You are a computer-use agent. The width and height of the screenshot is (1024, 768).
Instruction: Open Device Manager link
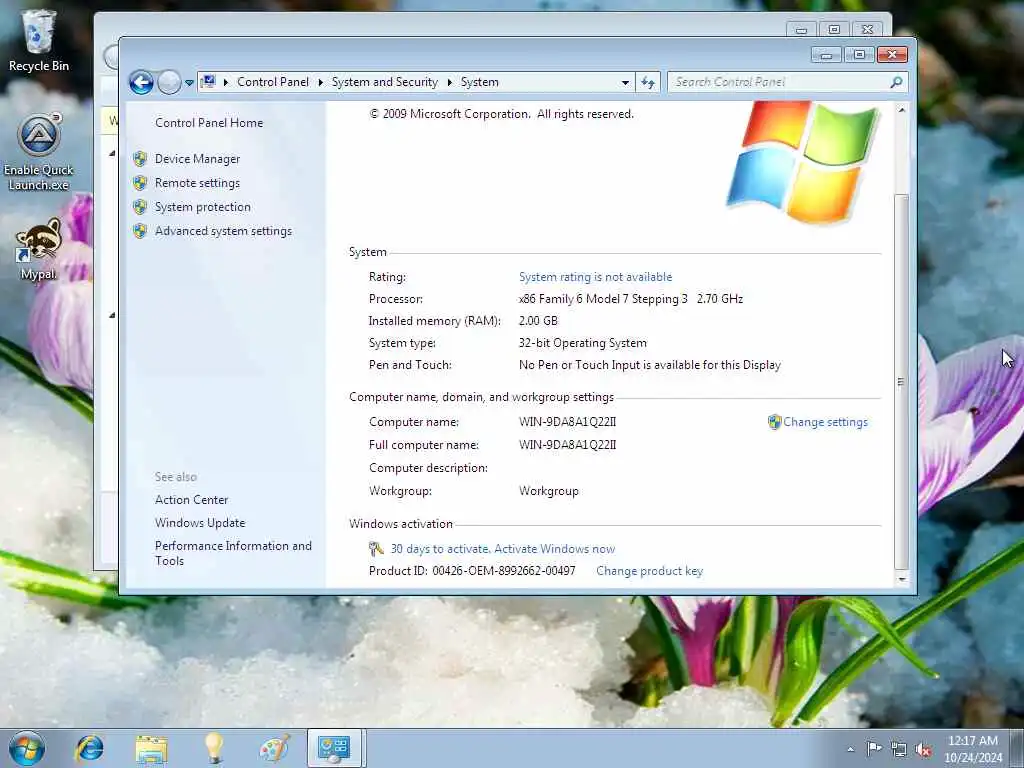point(197,159)
